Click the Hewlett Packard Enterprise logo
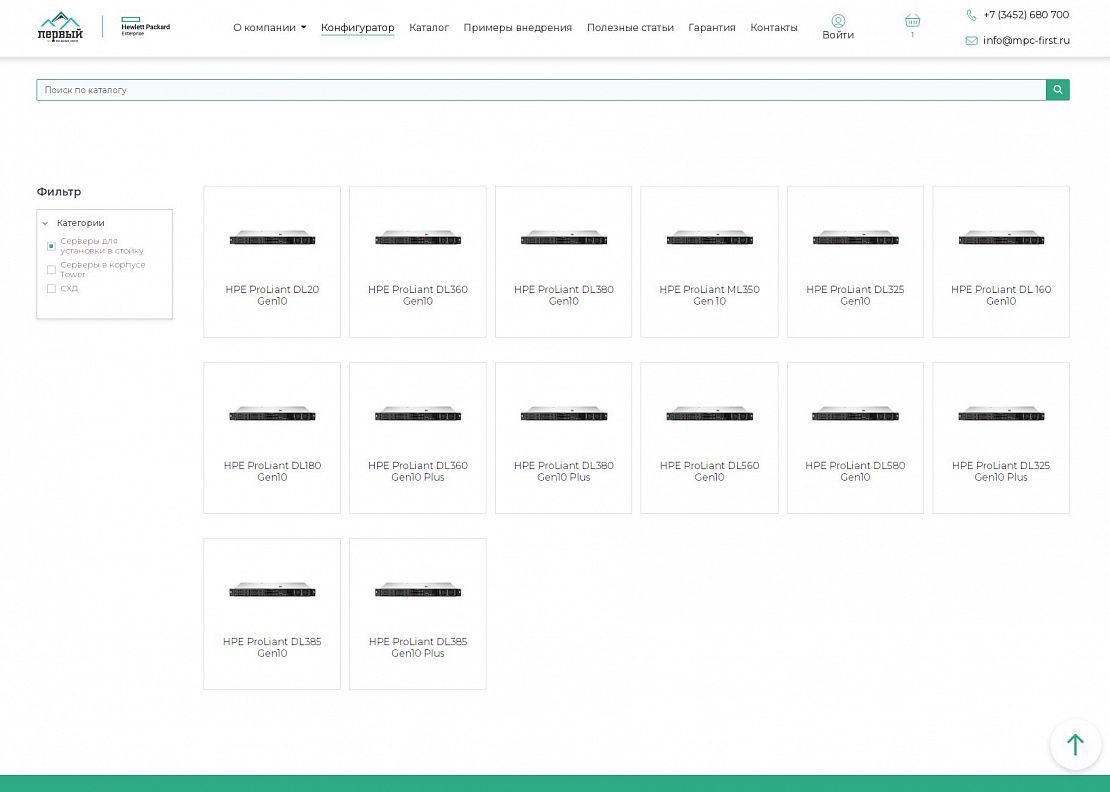 145,27
